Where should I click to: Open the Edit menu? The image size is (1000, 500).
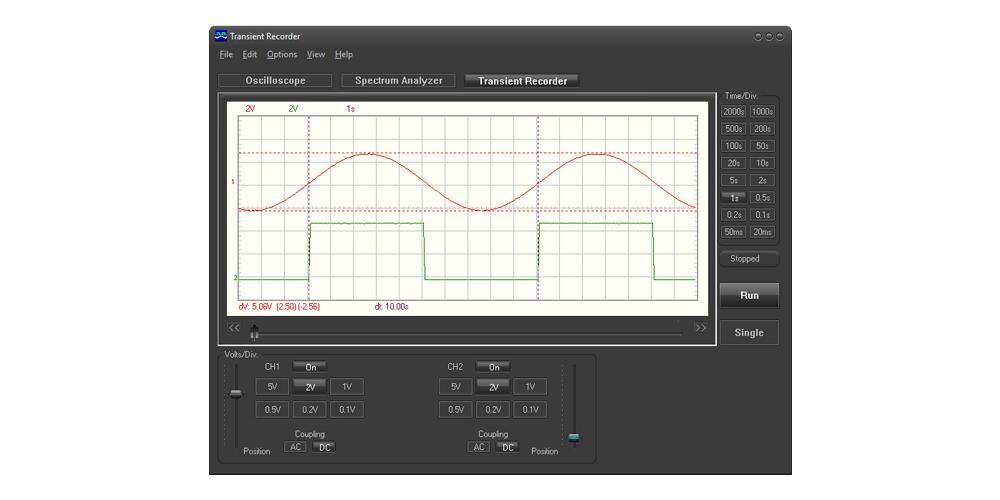(x=249, y=55)
